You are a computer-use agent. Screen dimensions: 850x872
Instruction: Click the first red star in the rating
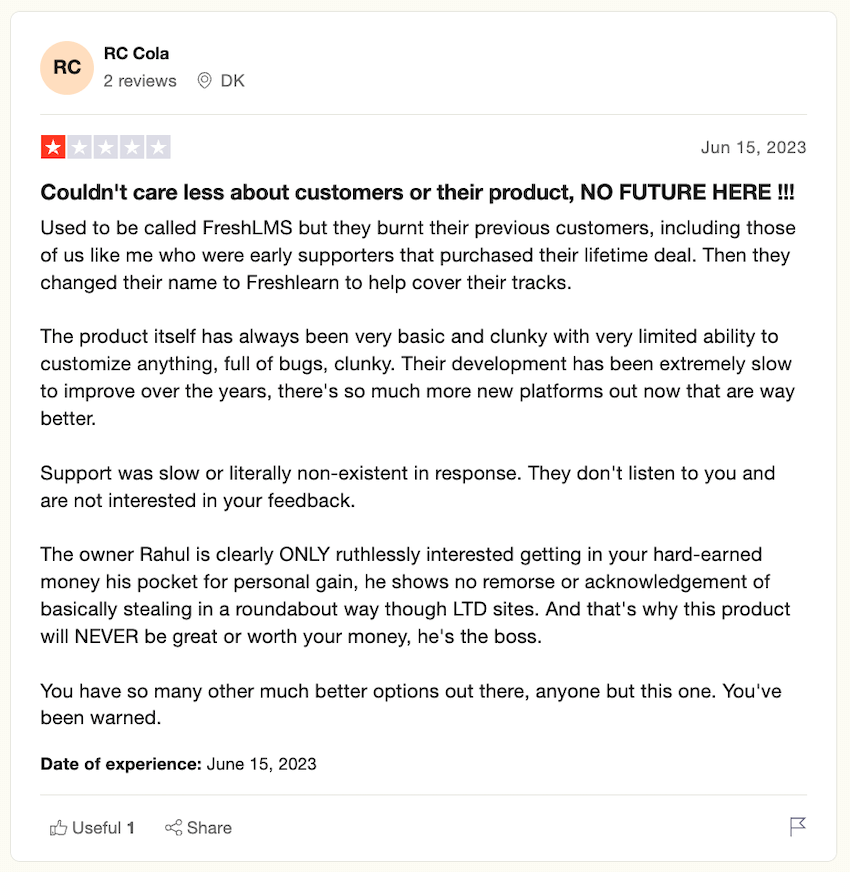coord(52,147)
